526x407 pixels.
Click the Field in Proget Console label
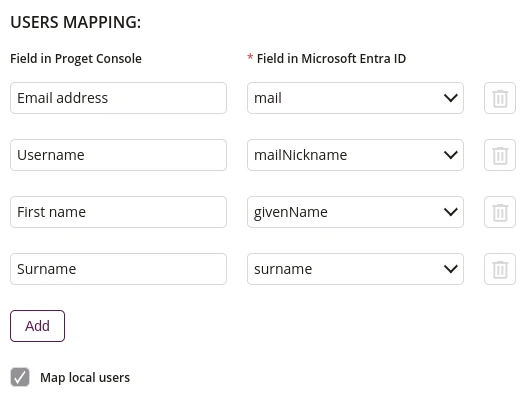(76, 59)
